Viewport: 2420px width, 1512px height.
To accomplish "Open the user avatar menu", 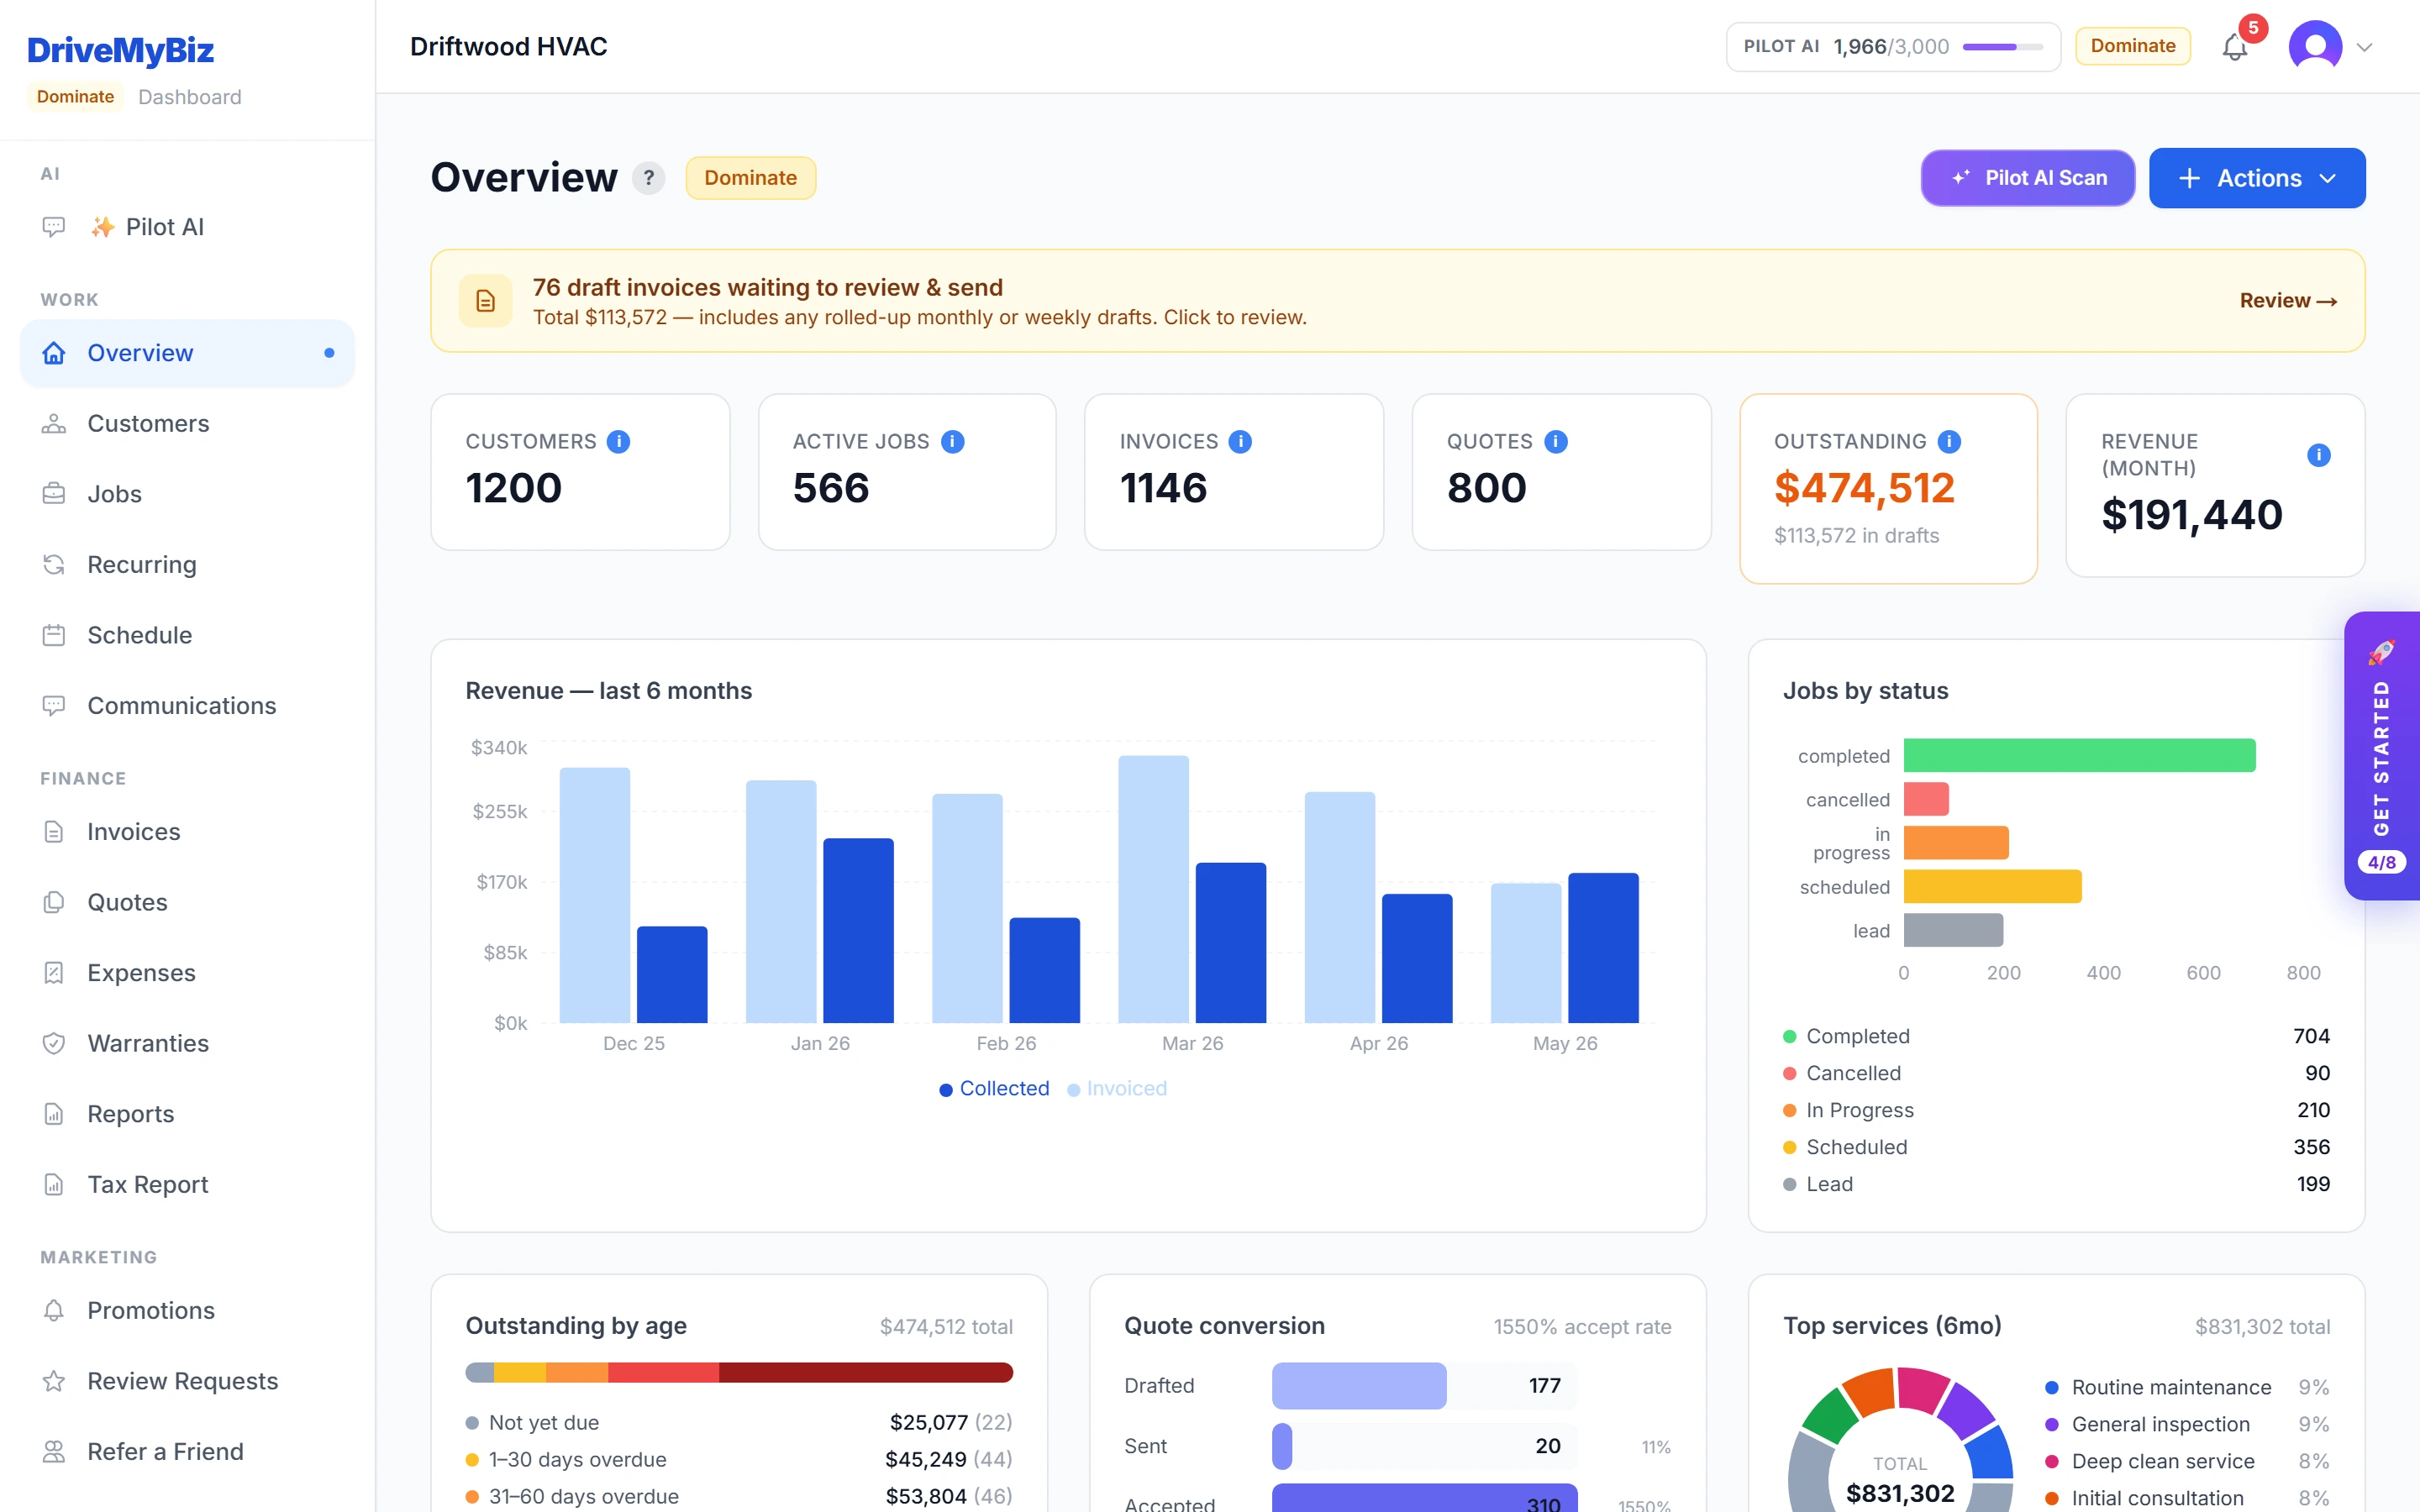I will (x=2315, y=46).
